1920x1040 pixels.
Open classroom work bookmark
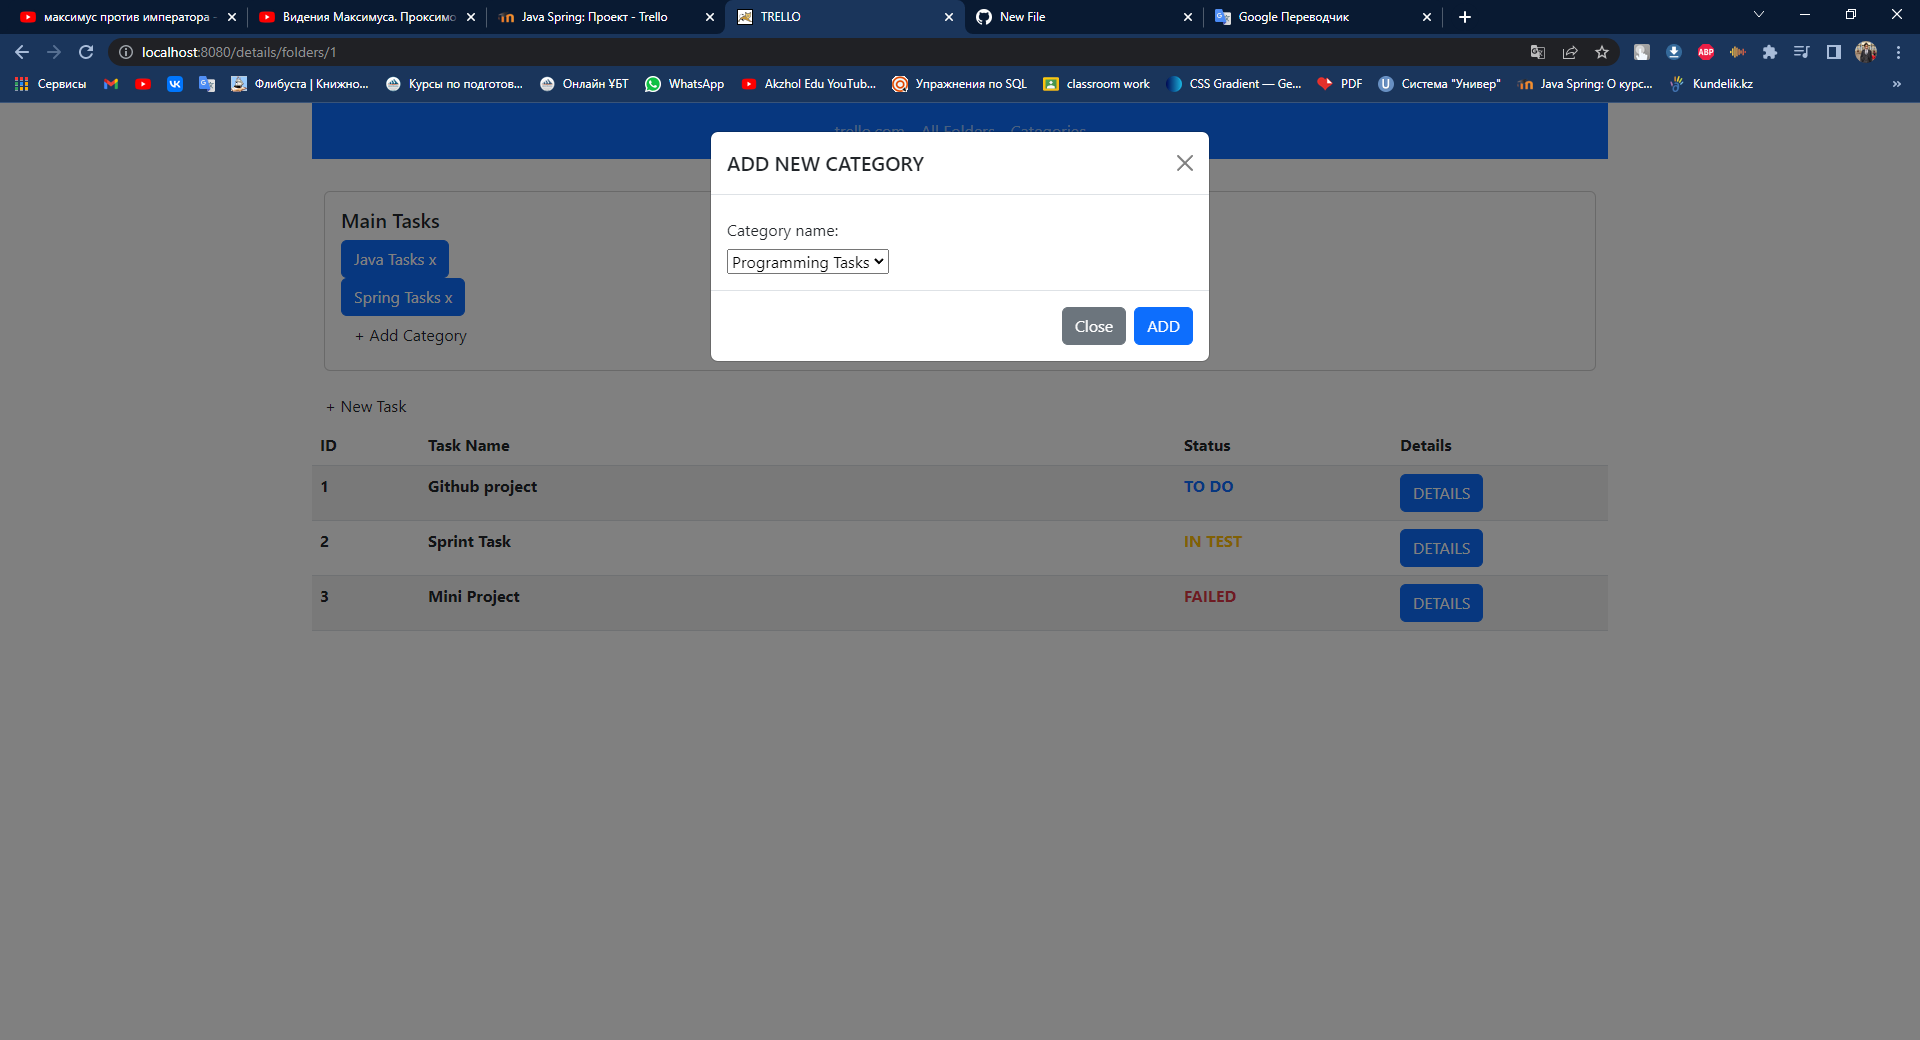tap(1097, 84)
